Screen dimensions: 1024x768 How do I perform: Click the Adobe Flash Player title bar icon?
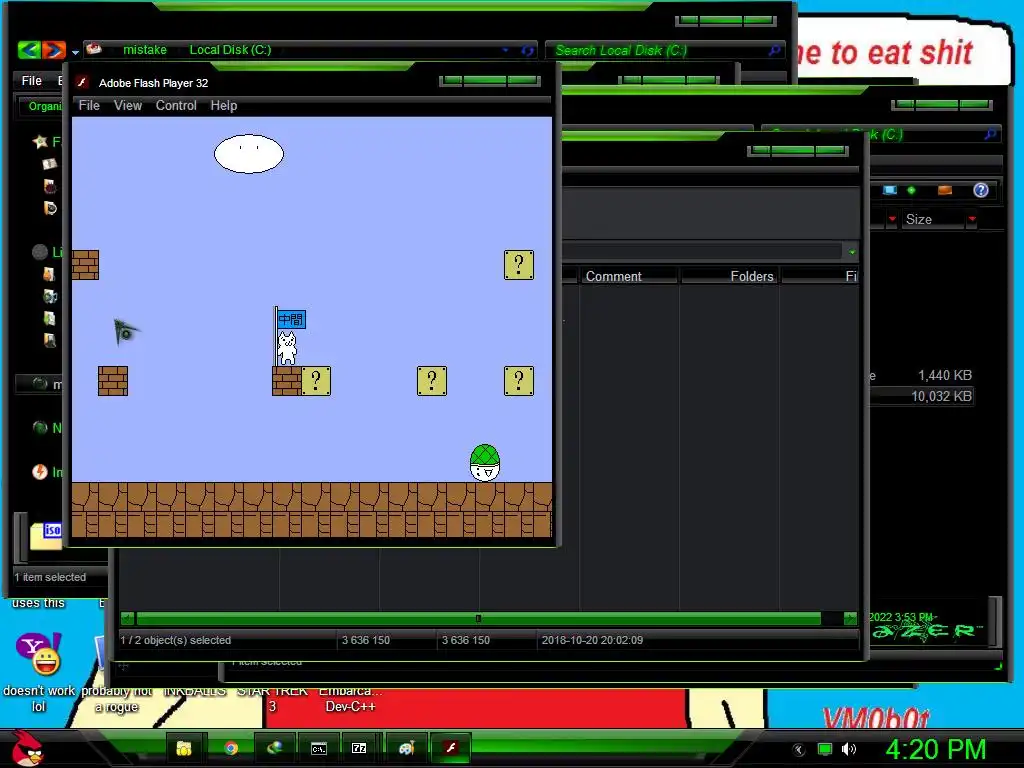click(x=82, y=82)
